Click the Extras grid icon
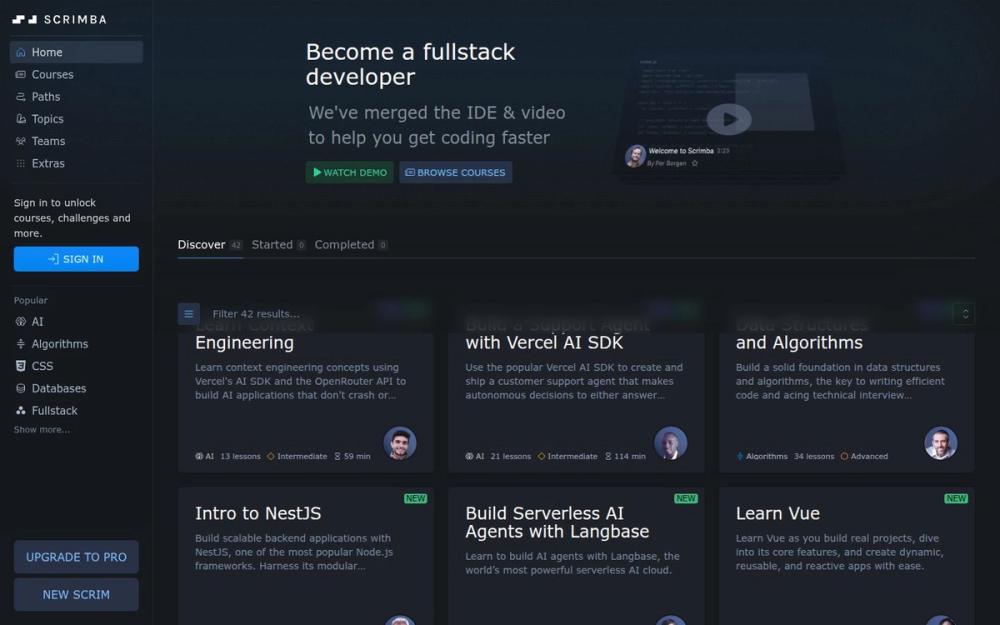 coord(21,164)
